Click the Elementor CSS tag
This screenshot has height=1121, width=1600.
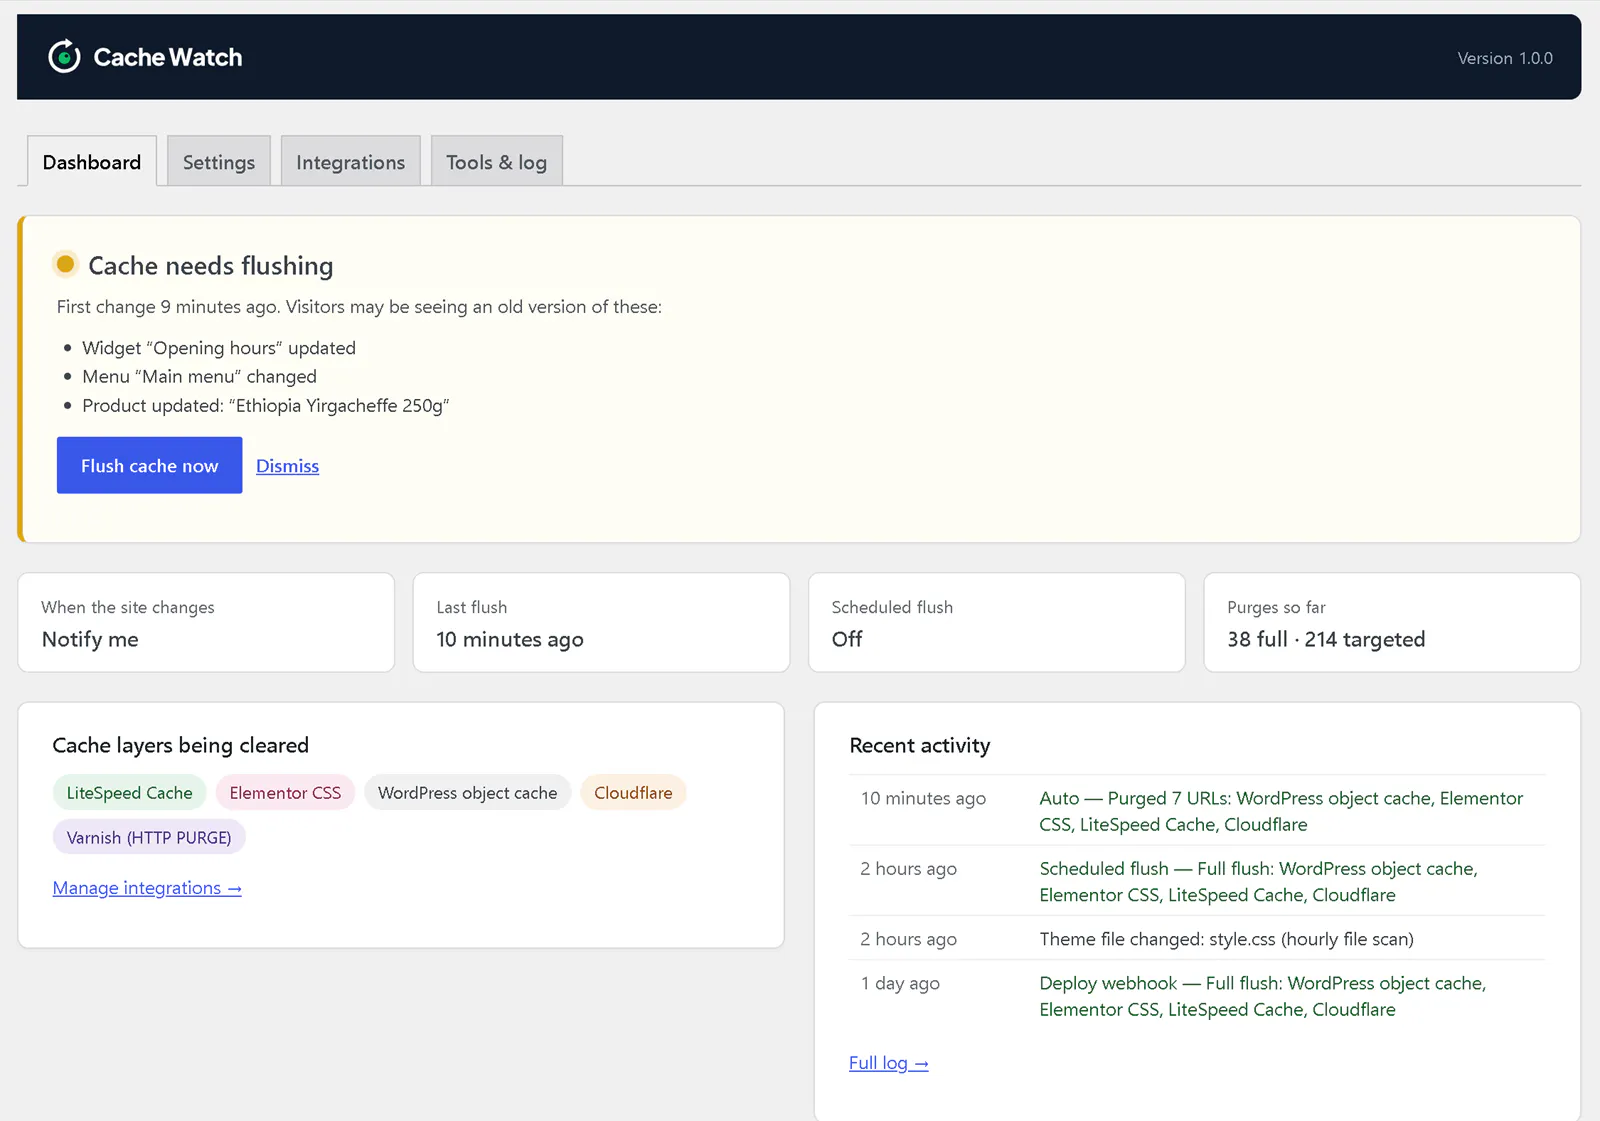(285, 793)
